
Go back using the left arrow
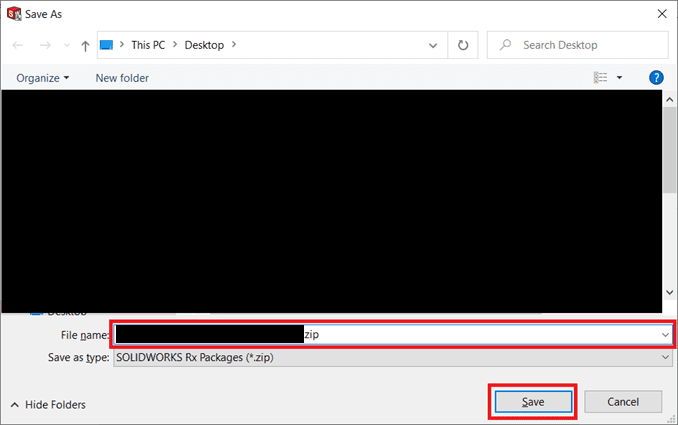(x=18, y=45)
